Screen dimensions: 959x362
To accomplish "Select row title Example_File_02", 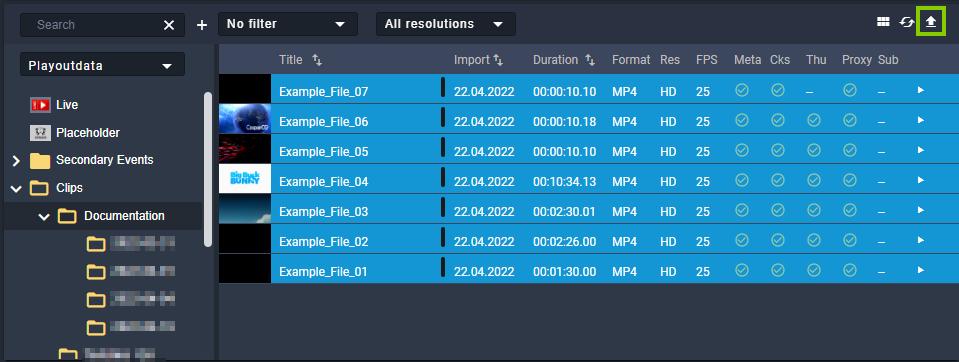I will [324, 242].
